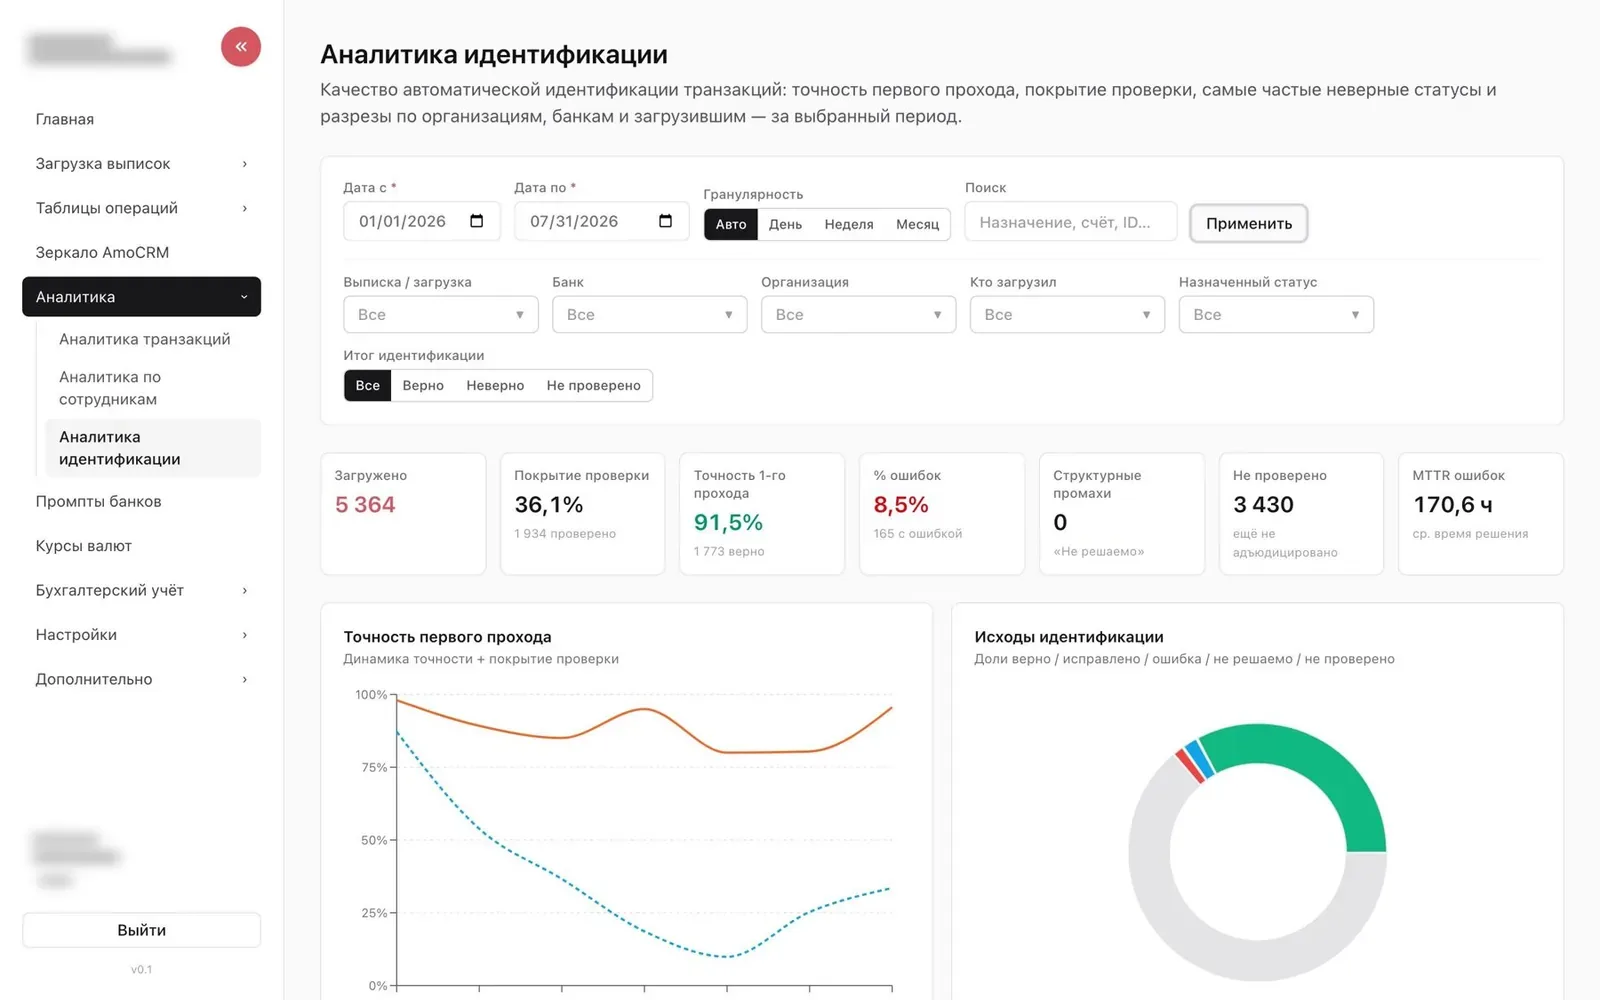1600x1000 pixels.
Task: Focus the «Поиск» search field
Action: [x=1071, y=222]
